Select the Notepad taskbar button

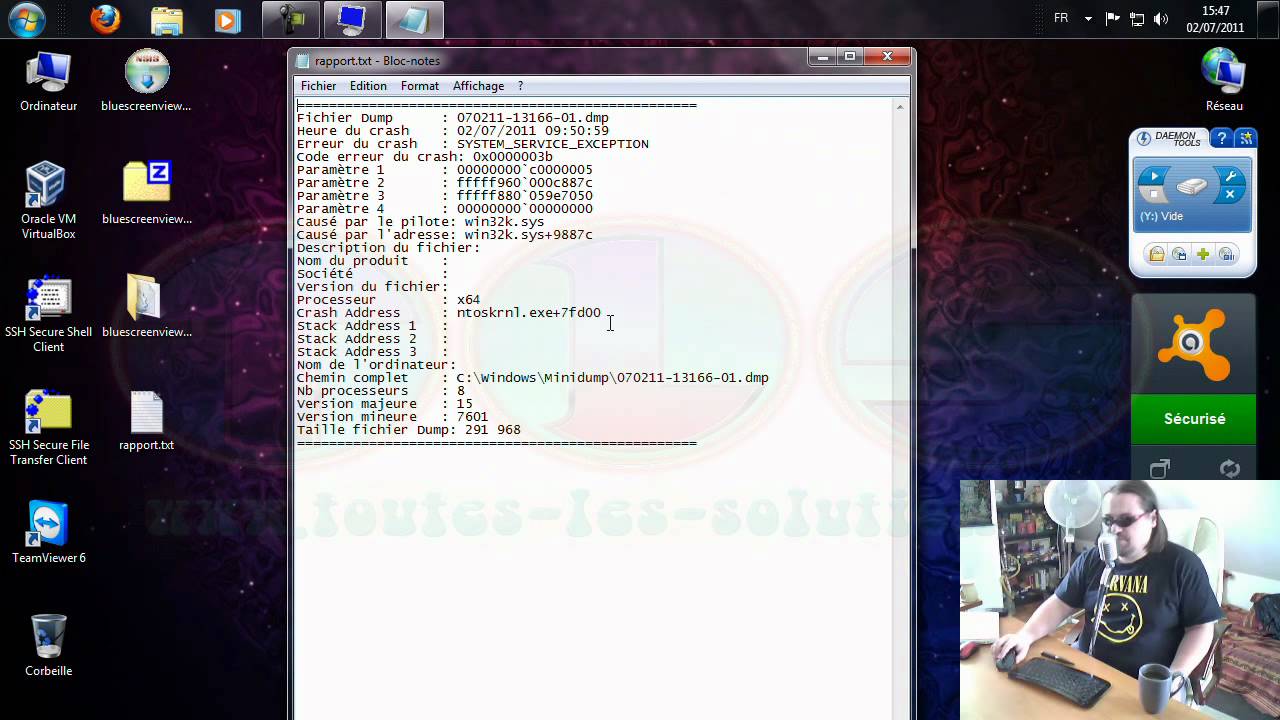(x=413, y=20)
